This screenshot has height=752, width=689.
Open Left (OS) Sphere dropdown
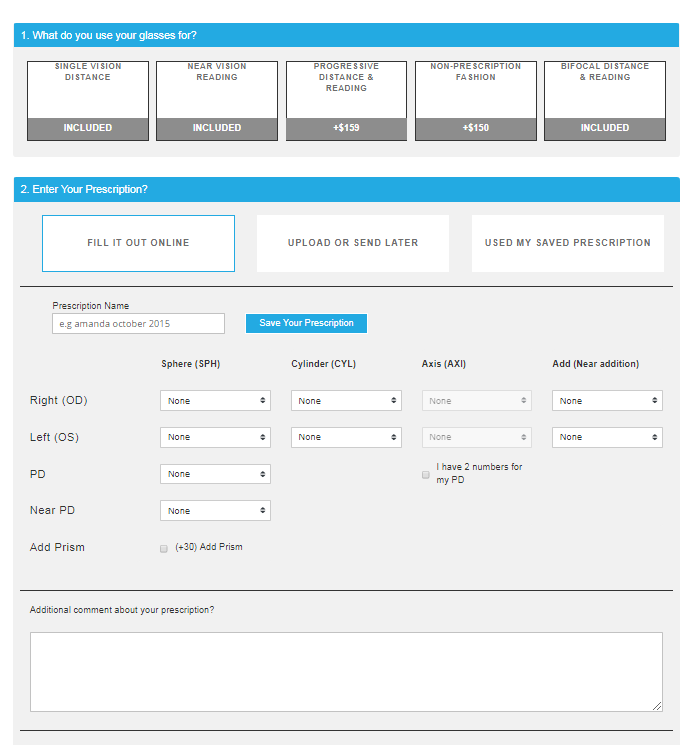point(215,437)
